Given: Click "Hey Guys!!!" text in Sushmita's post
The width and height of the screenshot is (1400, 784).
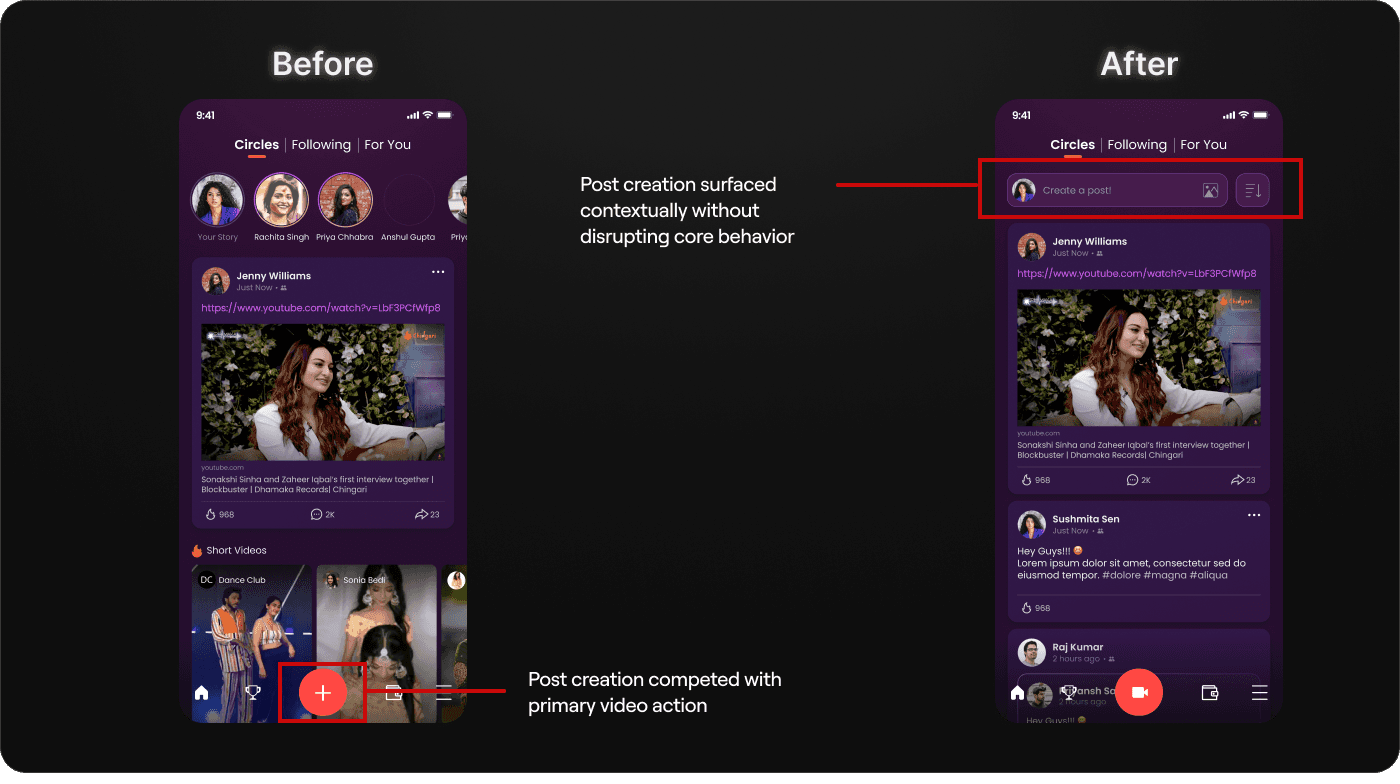Looking at the screenshot, I should (x=1044, y=551).
